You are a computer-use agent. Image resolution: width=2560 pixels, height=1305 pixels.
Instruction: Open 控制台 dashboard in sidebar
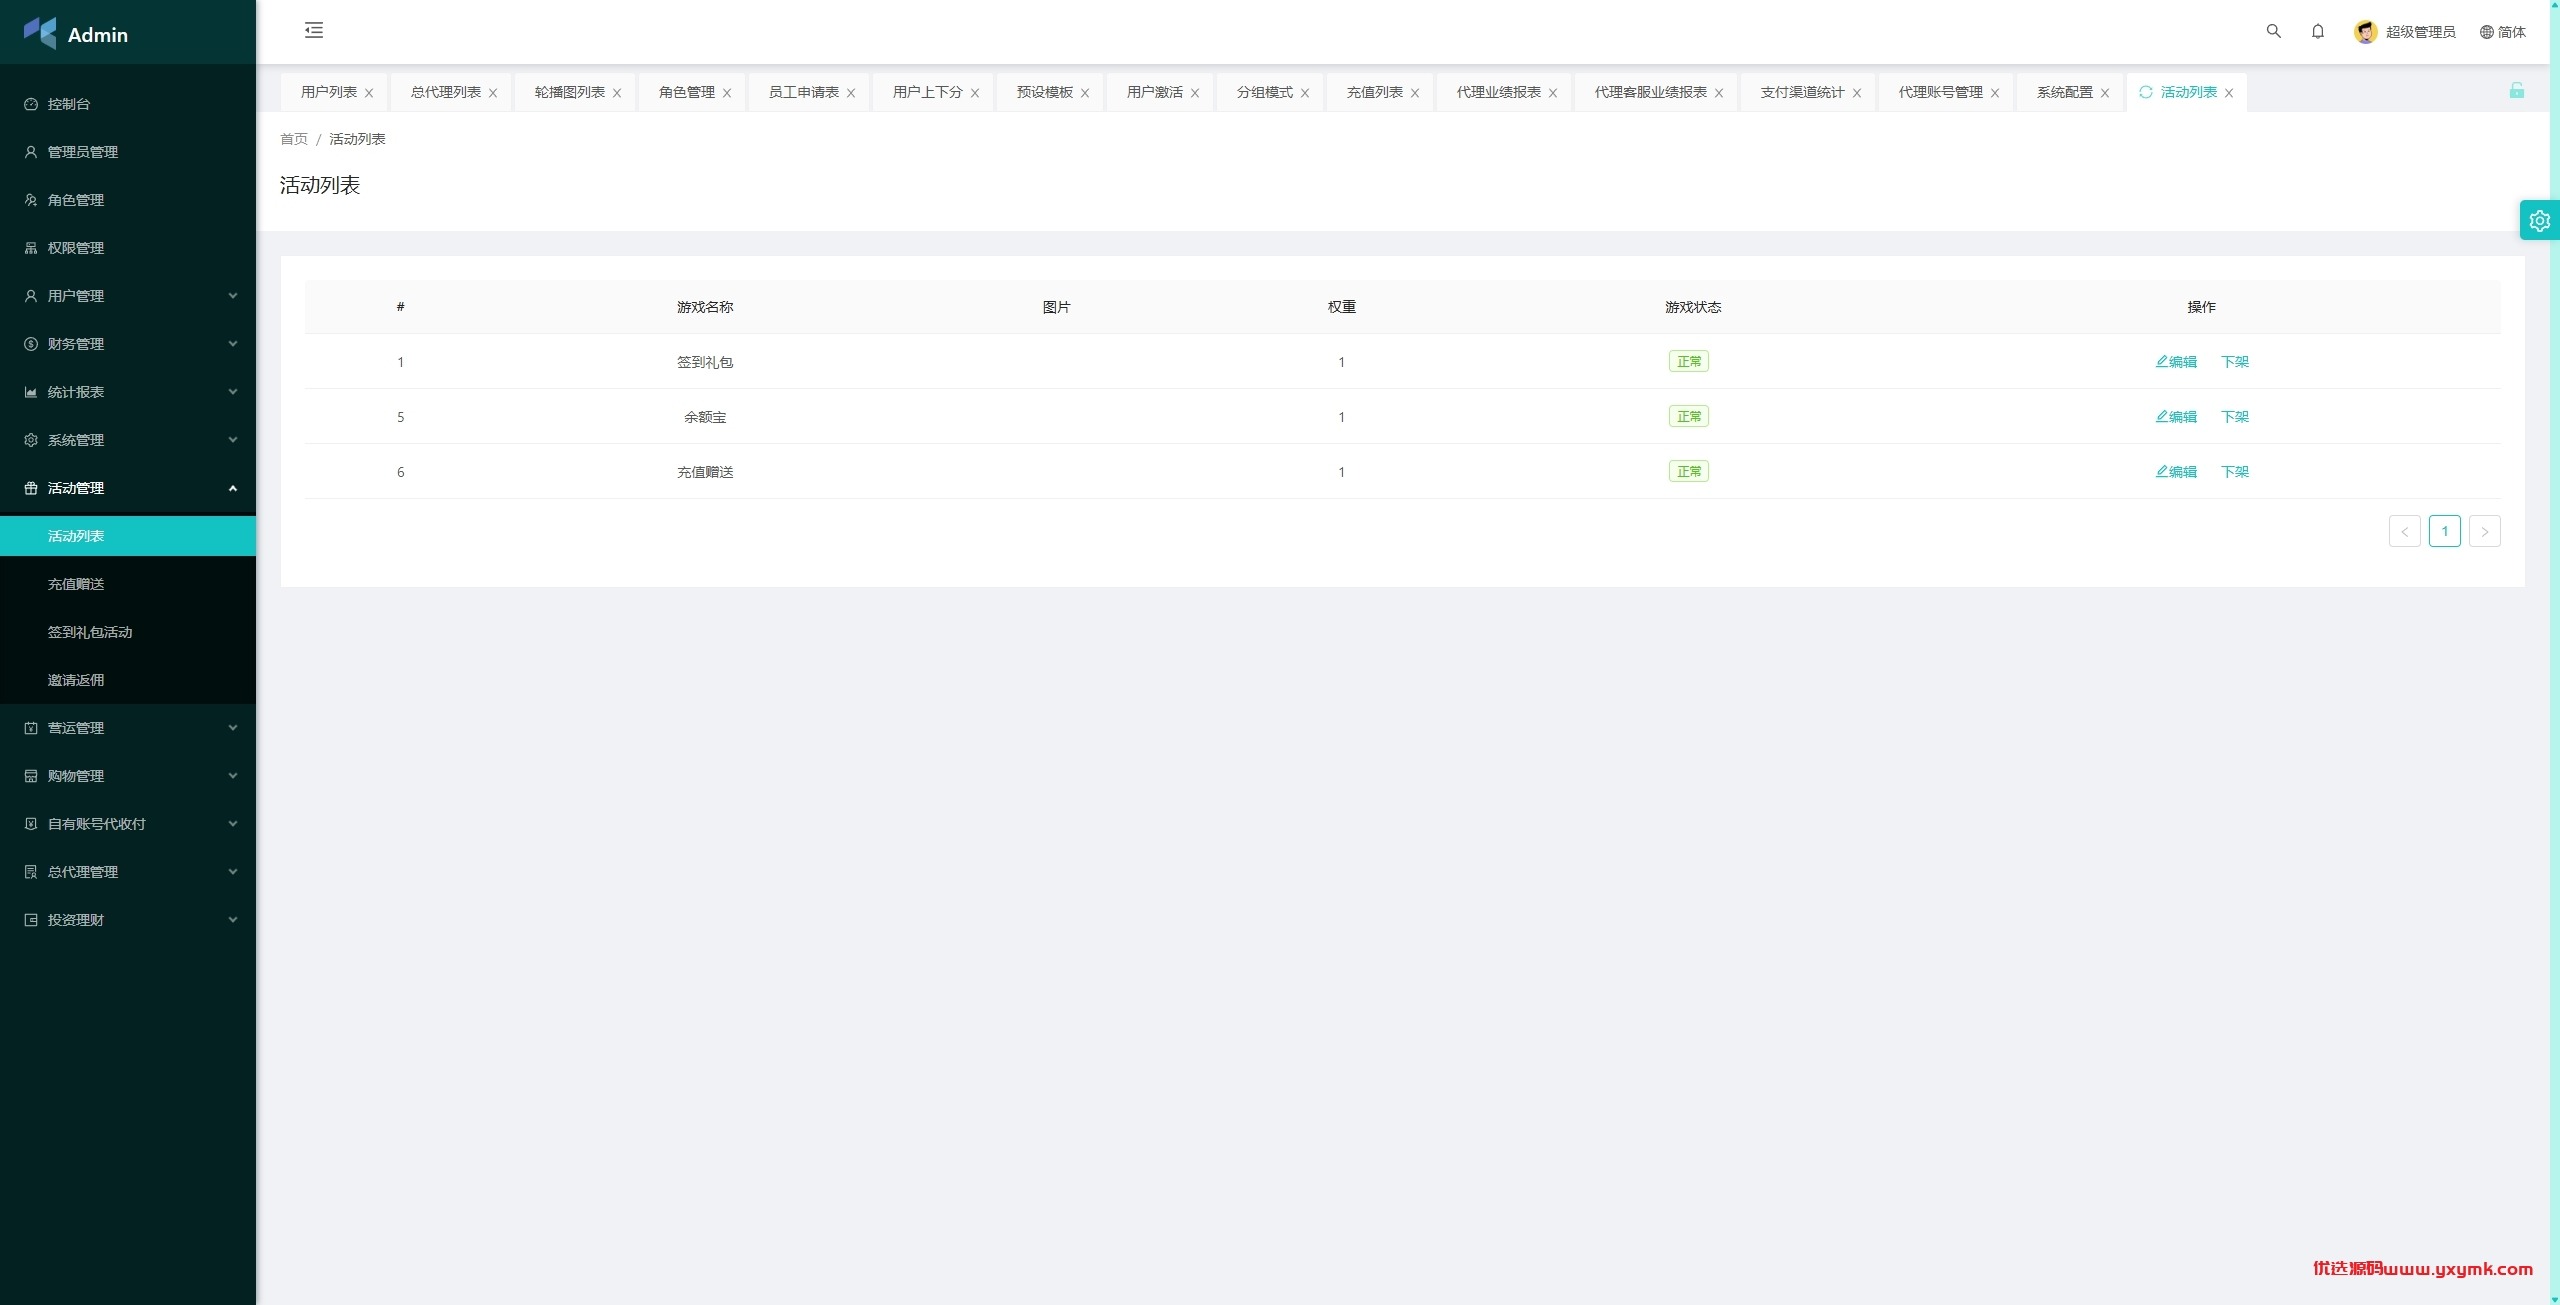(x=128, y=104)
